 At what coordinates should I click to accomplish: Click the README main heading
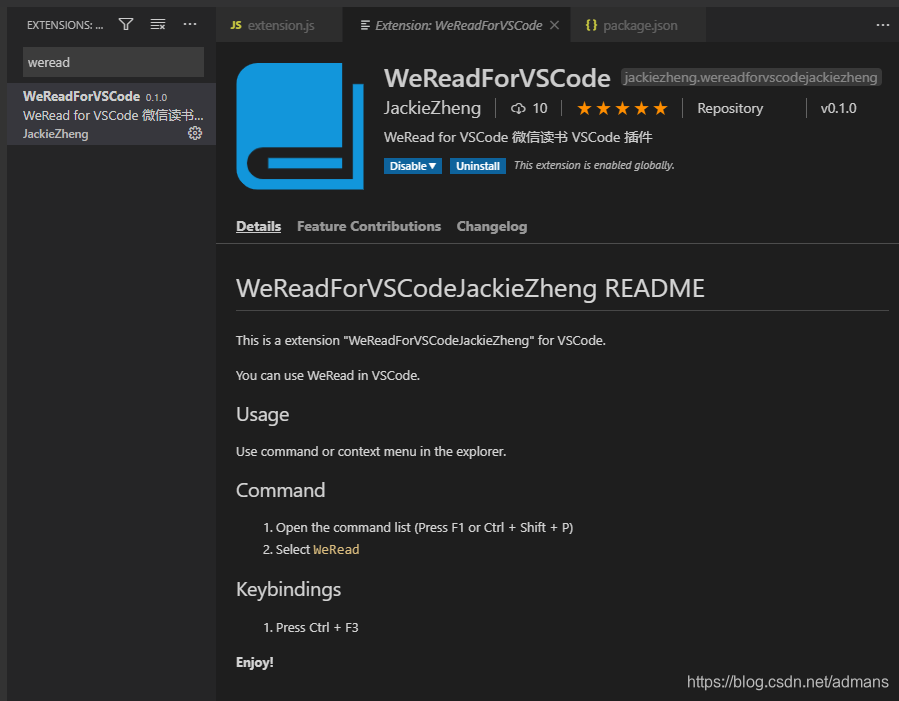pyautogui.click(x=470, y=288)
